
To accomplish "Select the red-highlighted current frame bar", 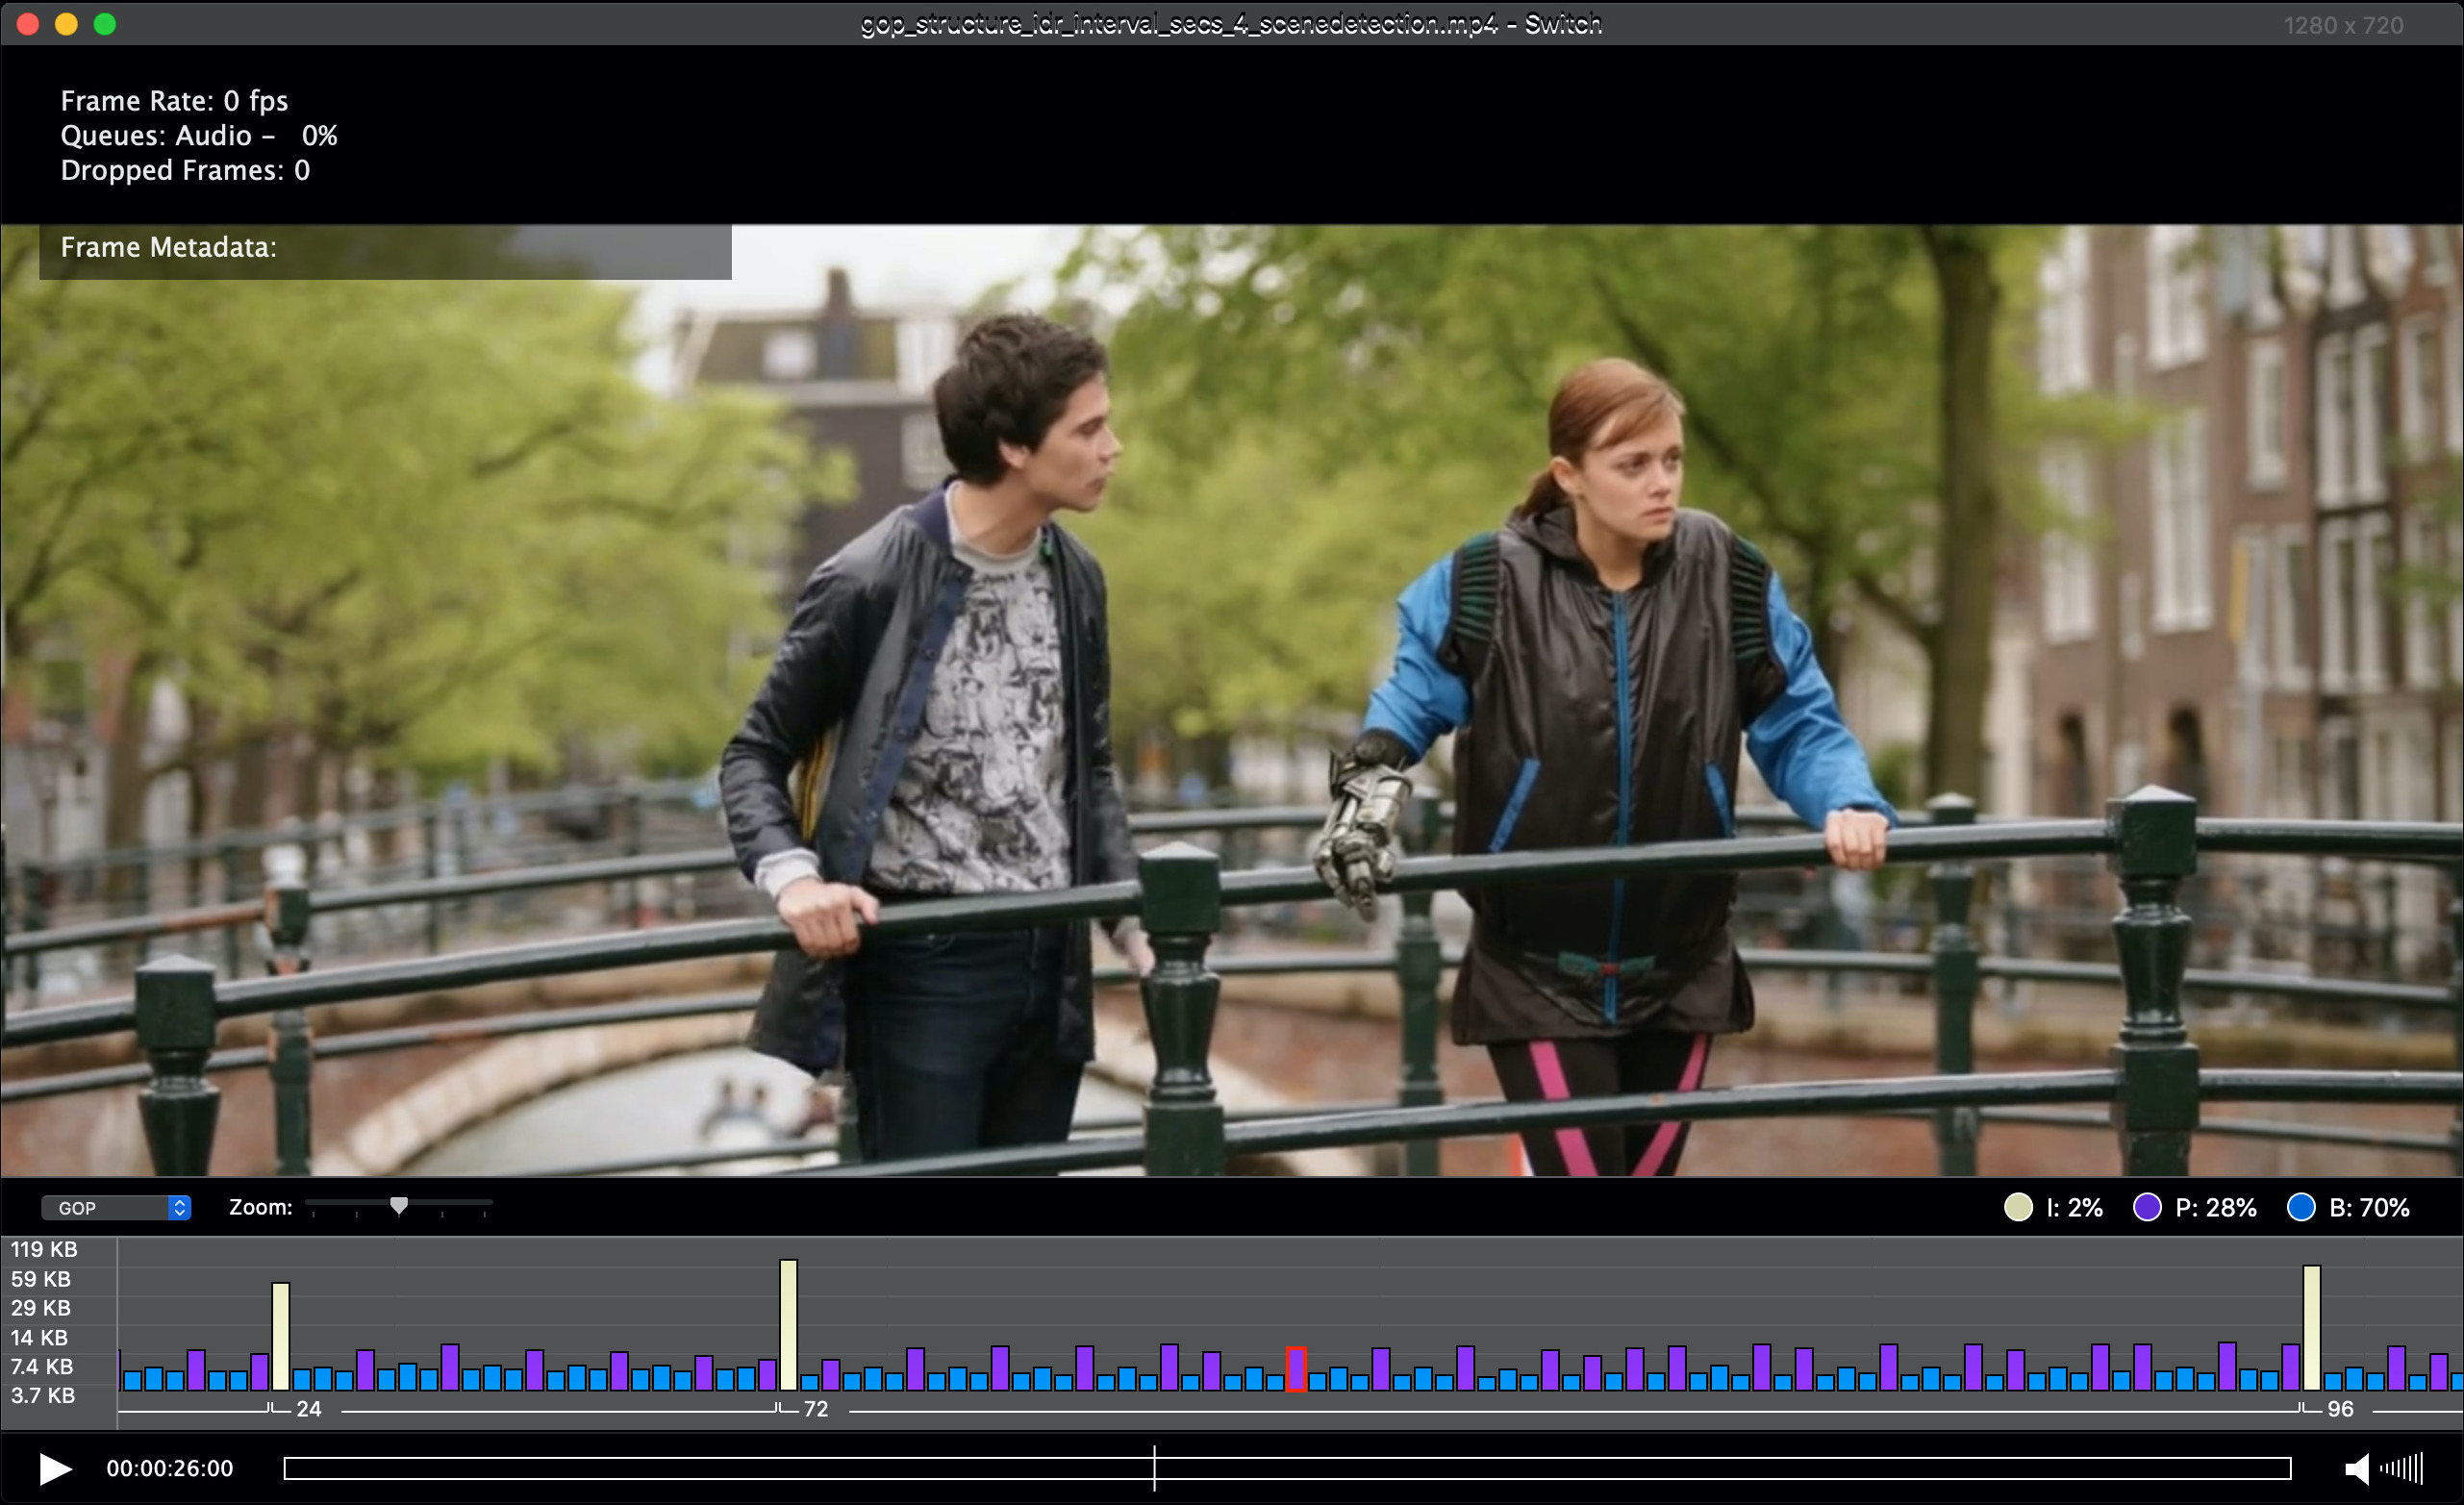I will (x=1296, y=1369).
